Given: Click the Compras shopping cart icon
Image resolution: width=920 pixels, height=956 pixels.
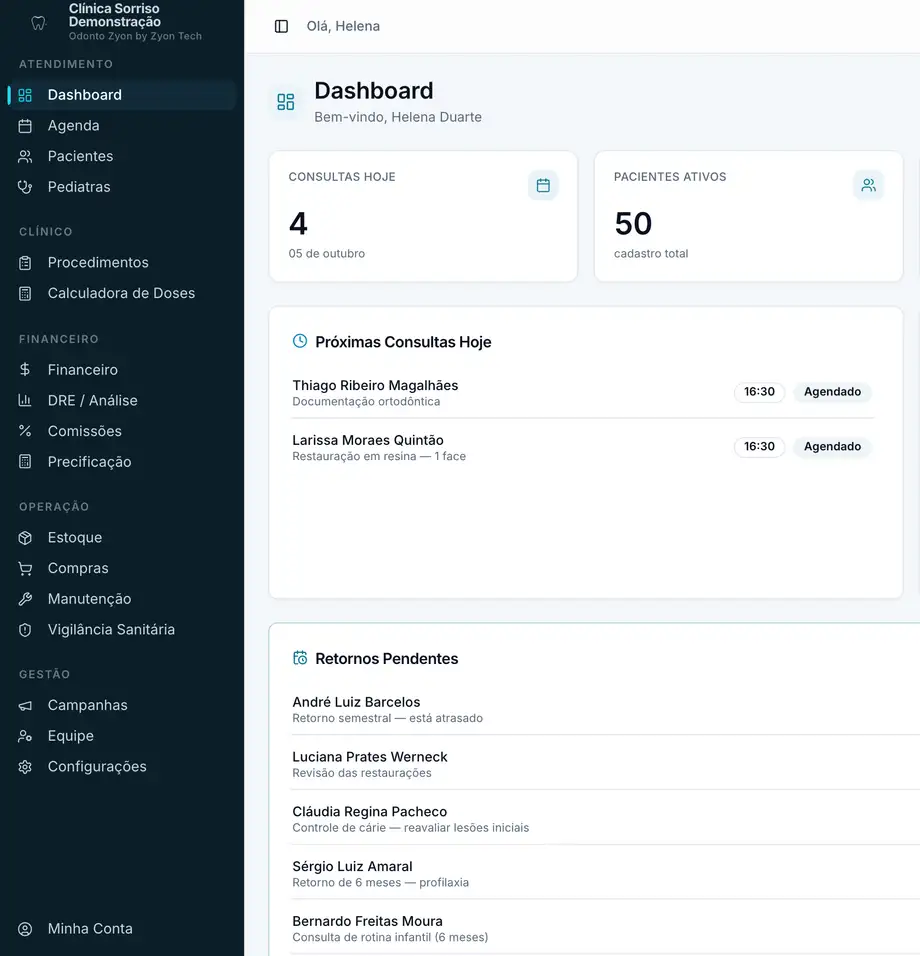Looking at the screenshot, I should point(25,568).
